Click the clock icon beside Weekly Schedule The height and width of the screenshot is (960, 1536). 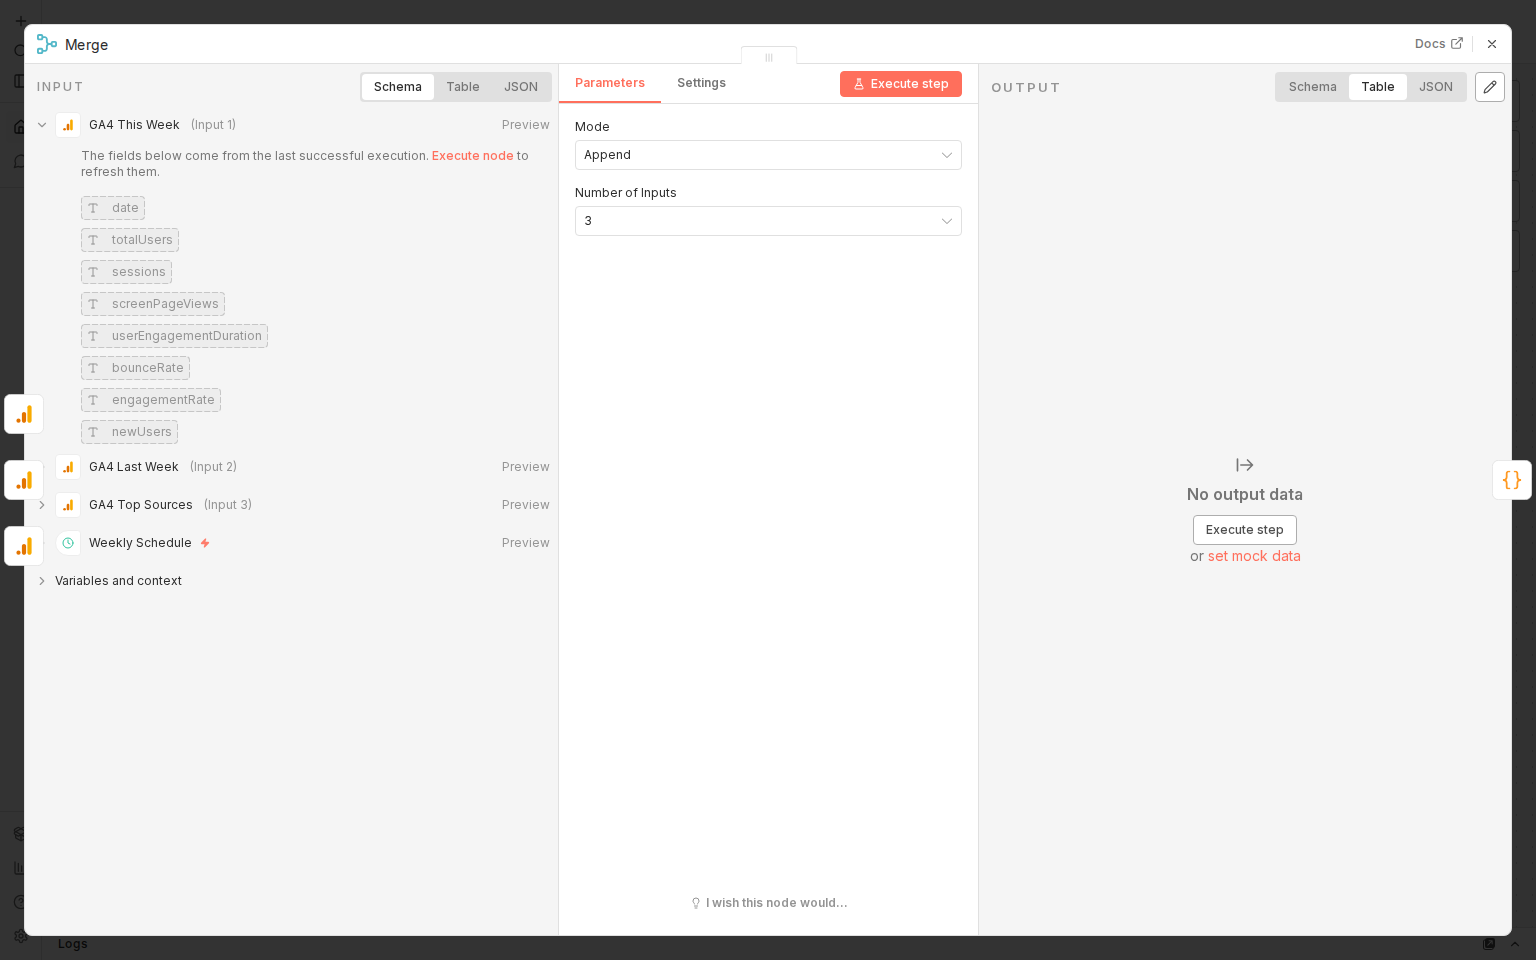coord(68,542)
